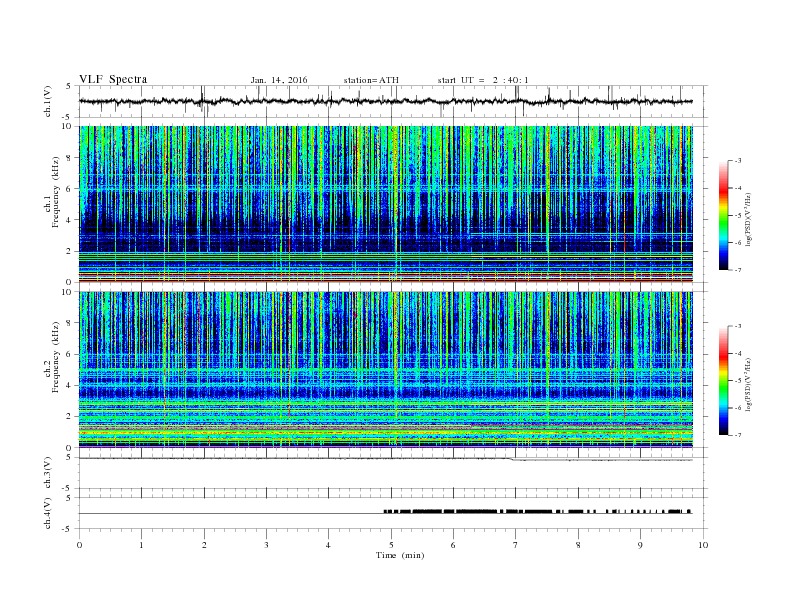This screenshot has height=612, width=792.
Task: Click the "5" tick on the time axis
Action: pyautogui.click(x=391, y=545)
